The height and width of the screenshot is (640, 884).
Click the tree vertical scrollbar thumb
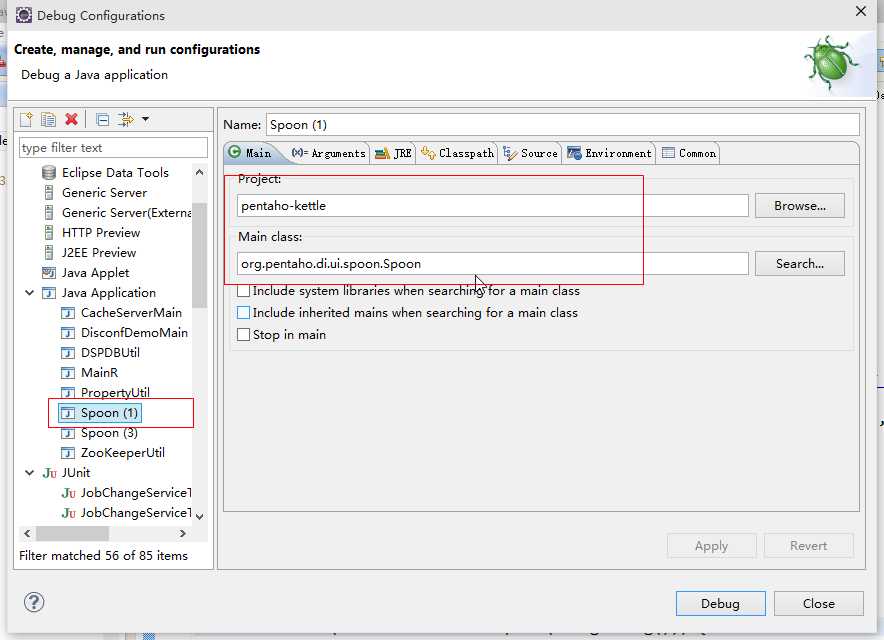tap(200, 255)
